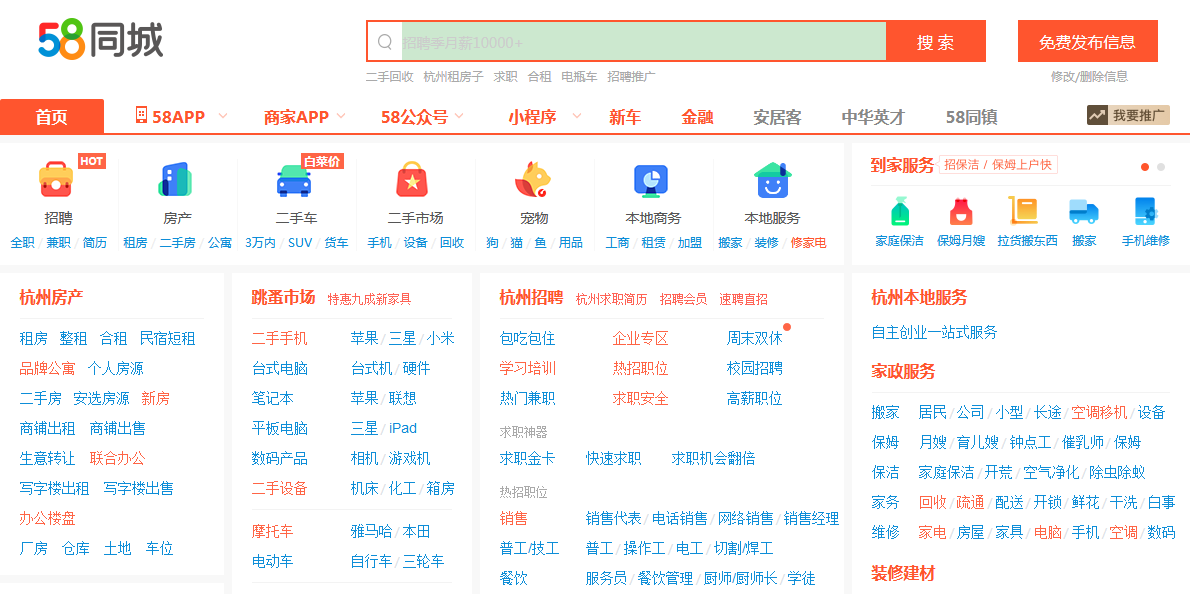Switch to first 到家服务 carousel dot
This screenshot has height=594, width=1190.
1145,167
